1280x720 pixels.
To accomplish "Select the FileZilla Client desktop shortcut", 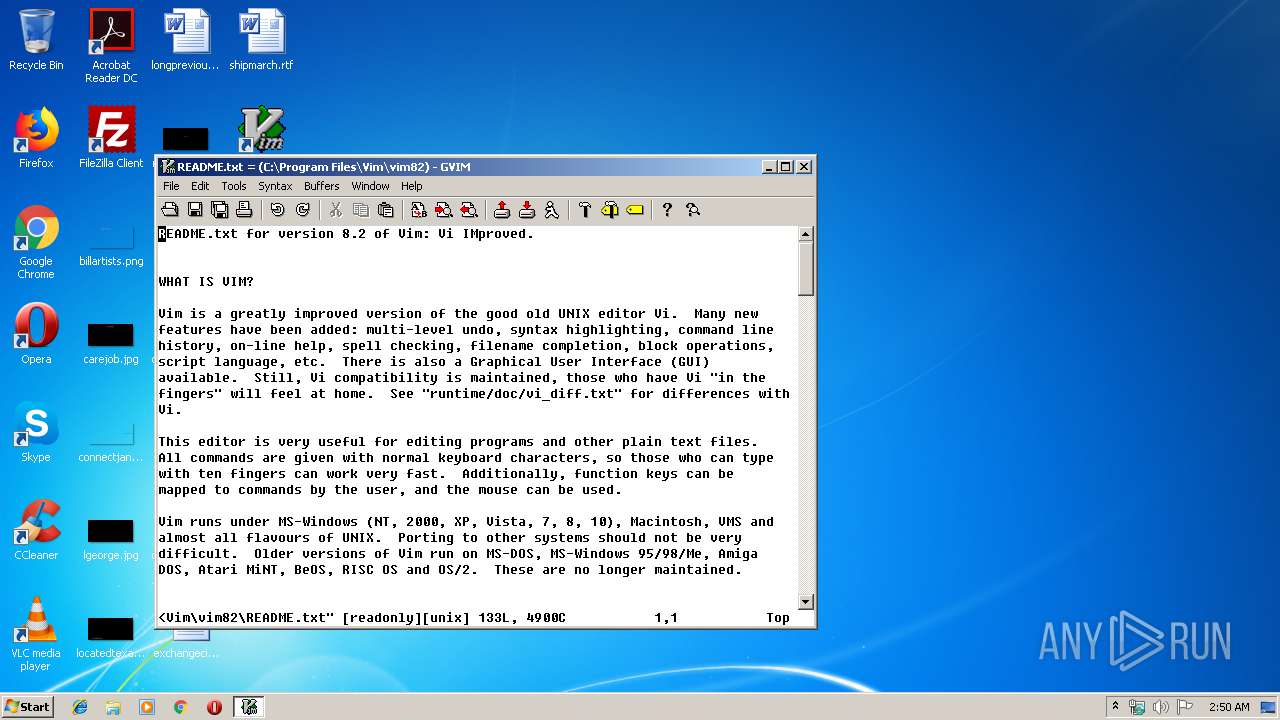I will coord(111,138).
